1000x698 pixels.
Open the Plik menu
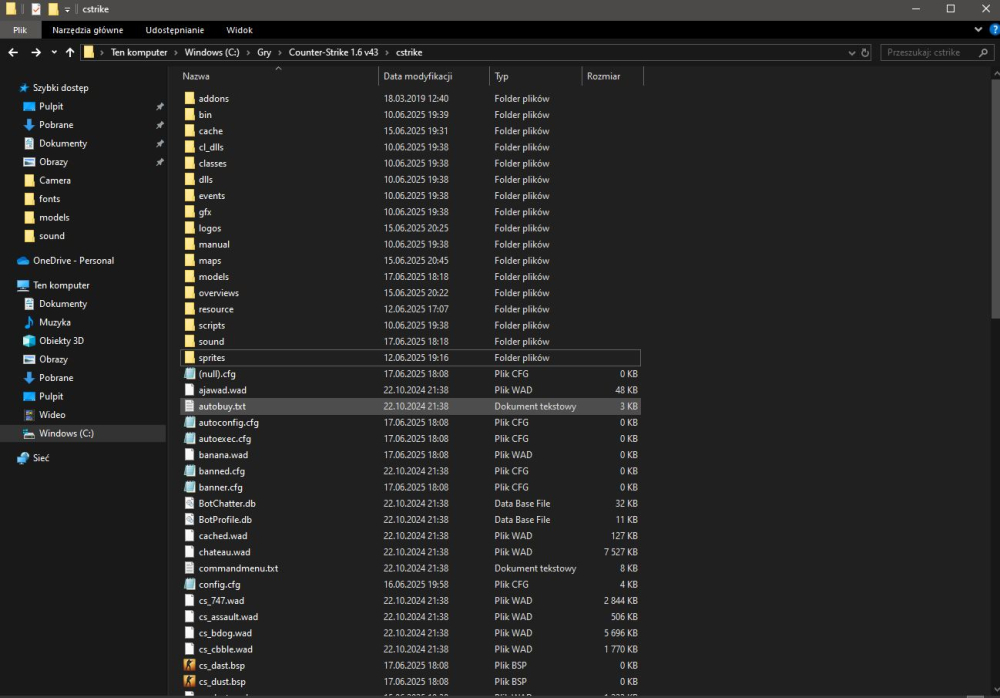tap(20, 30)
